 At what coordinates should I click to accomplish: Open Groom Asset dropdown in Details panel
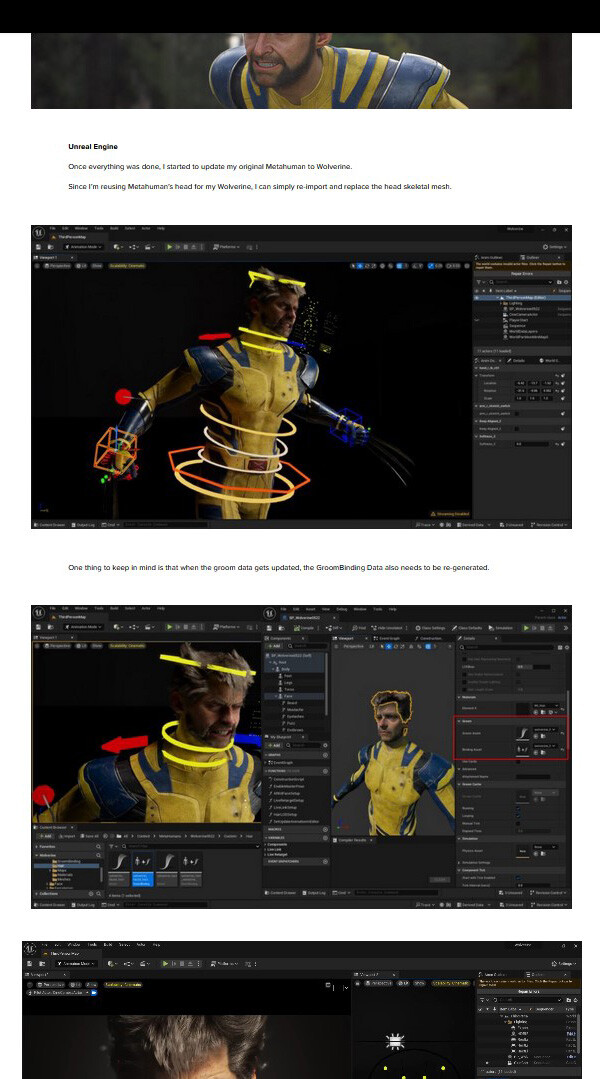point(545,729)
